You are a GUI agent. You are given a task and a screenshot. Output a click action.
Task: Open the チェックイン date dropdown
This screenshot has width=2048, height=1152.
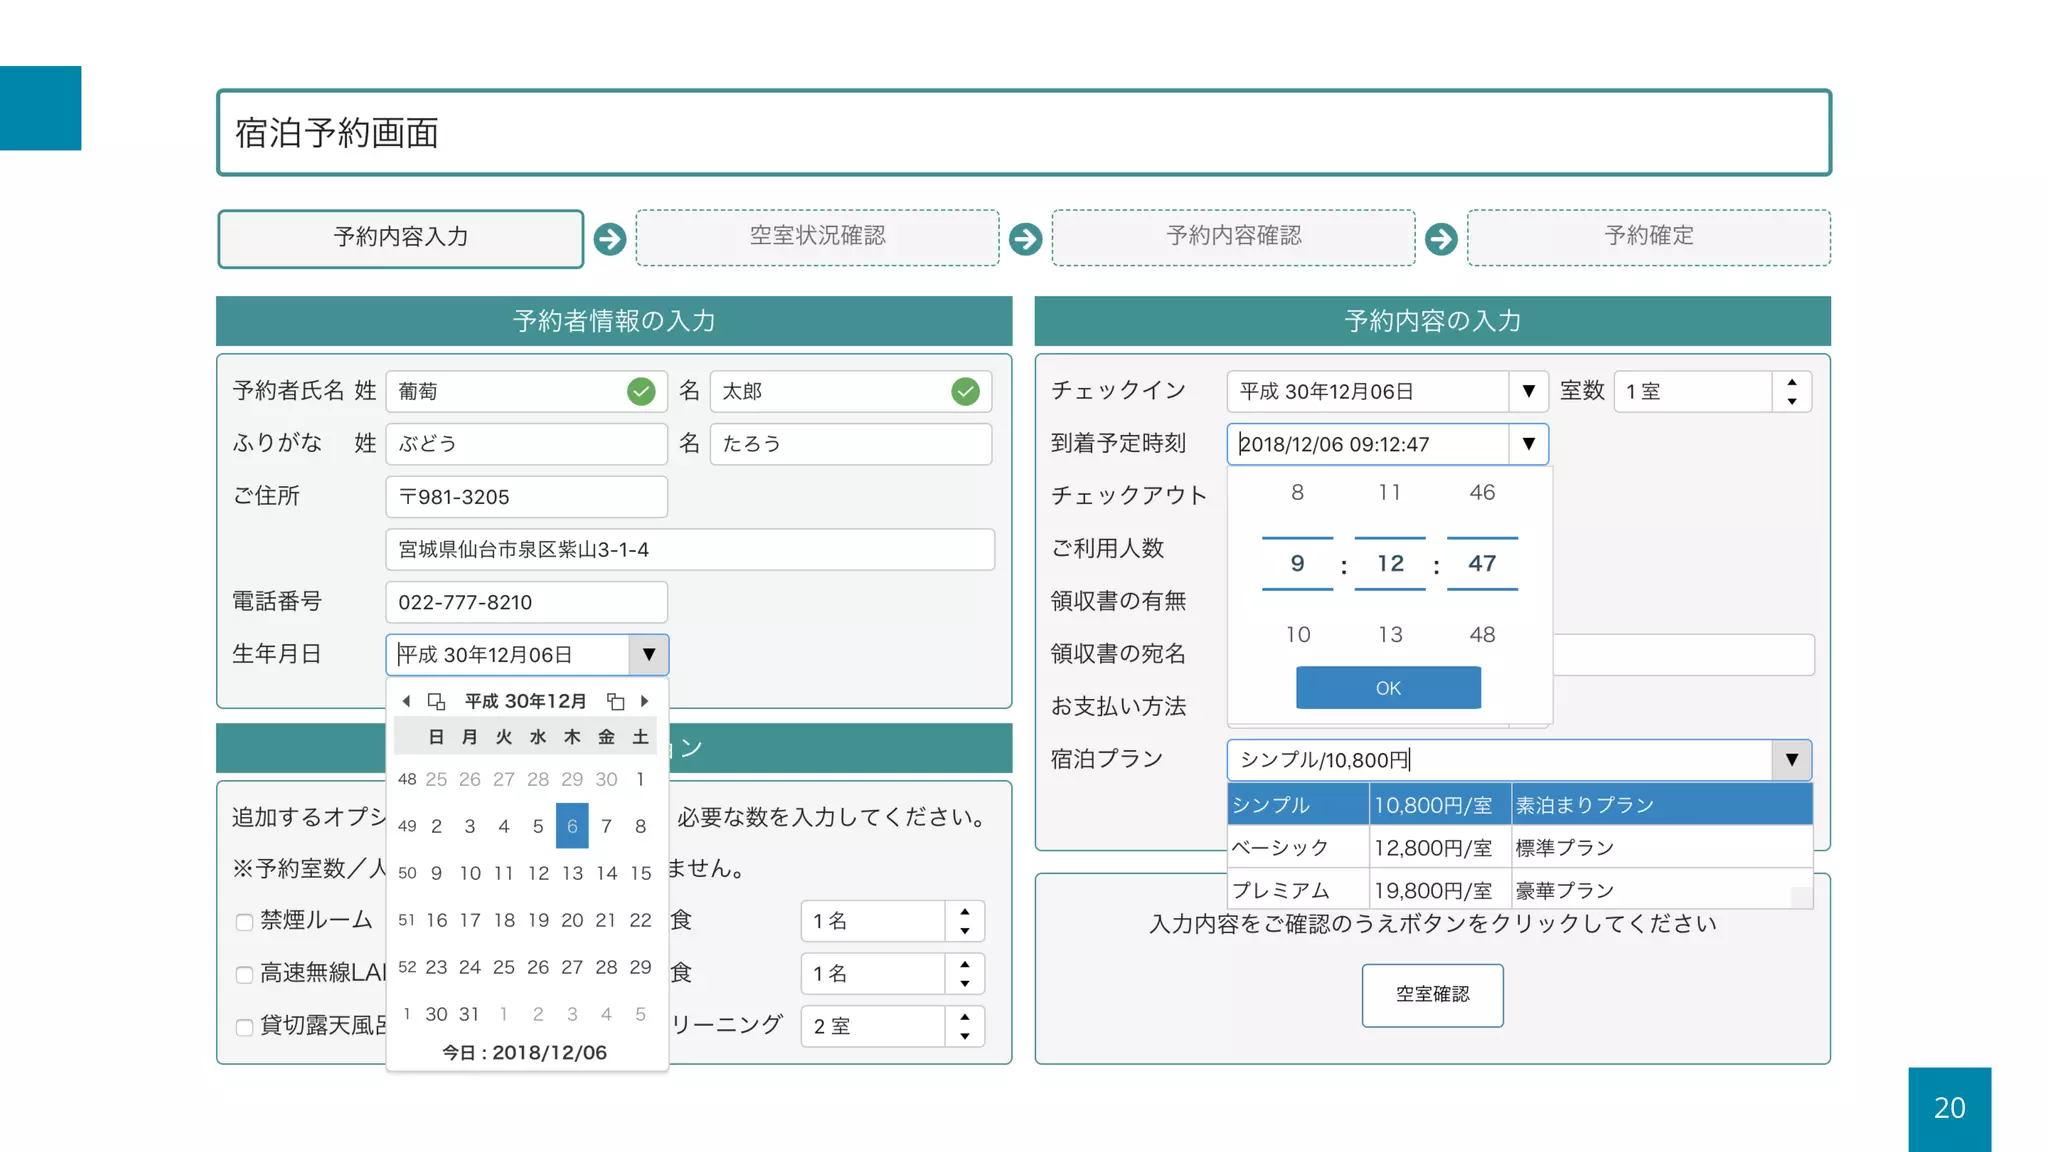pyautogui.click(x=1528, y=391)
